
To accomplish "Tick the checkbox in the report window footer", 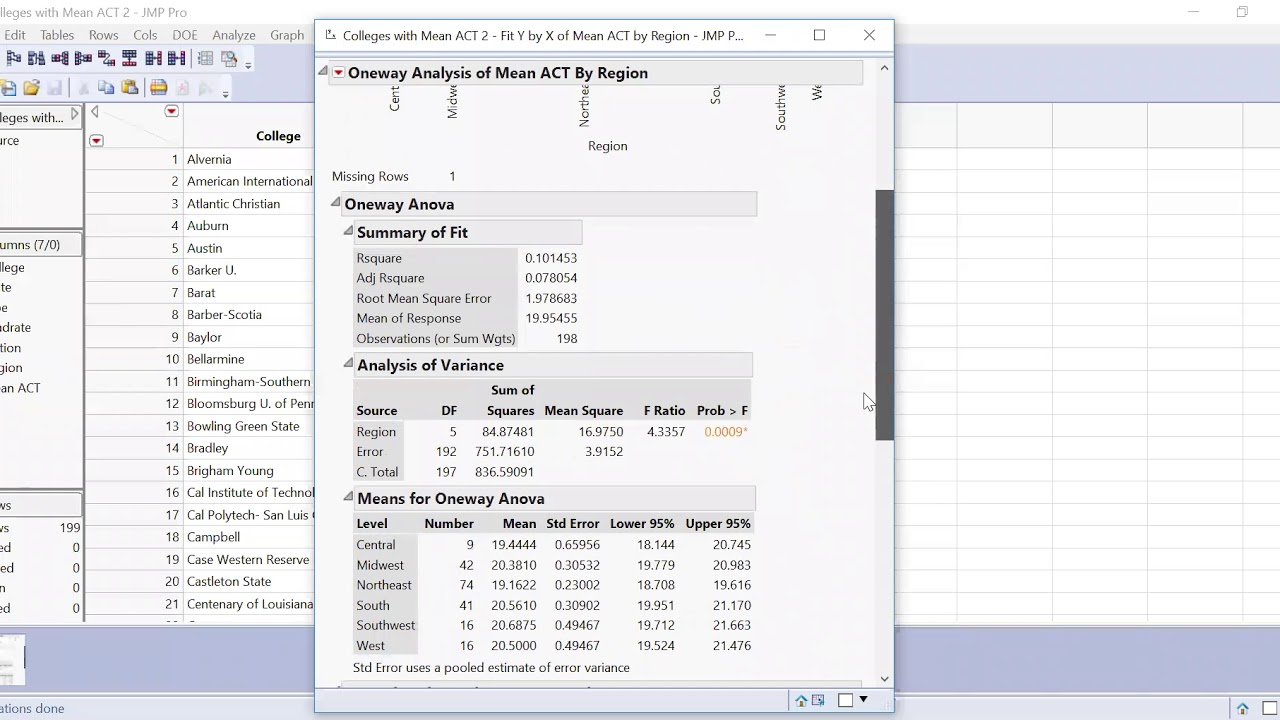I will pyautogui.click(x=845, y=701).
